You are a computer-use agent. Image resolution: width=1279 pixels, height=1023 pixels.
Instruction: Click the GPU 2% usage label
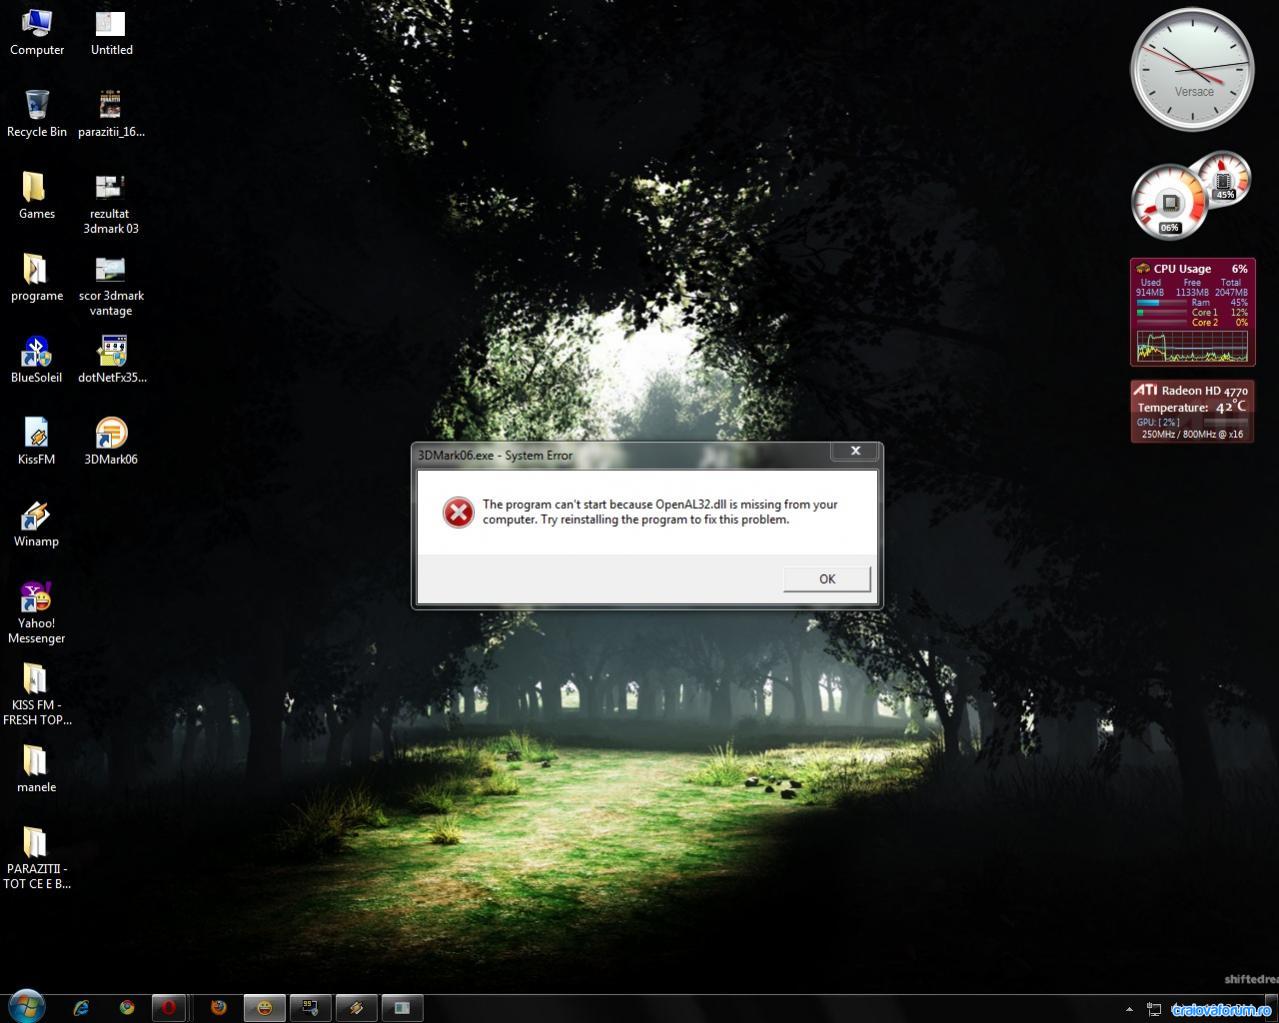(1158, 422)
